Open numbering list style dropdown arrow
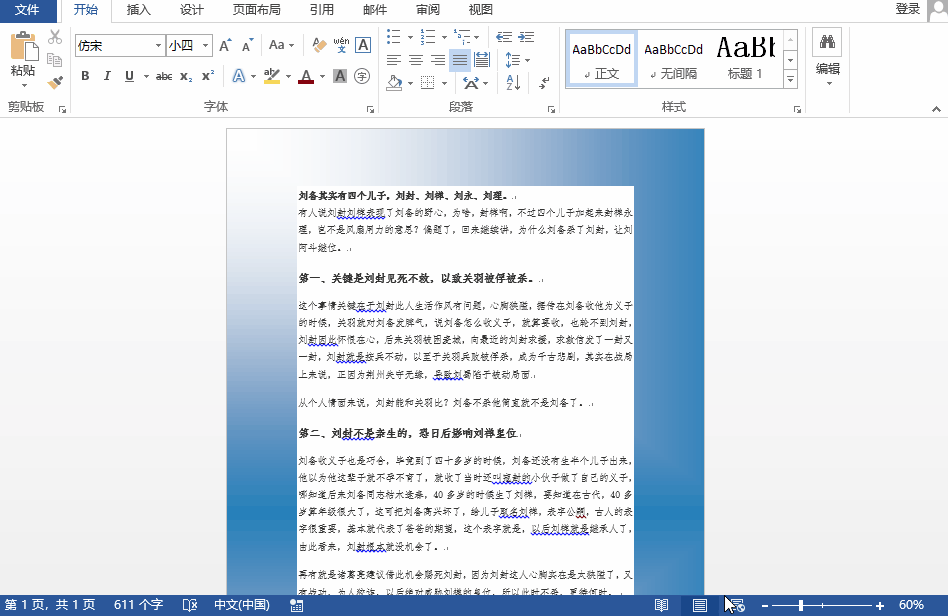This screenshot has height=616, width=948. [x=444, y=37]
